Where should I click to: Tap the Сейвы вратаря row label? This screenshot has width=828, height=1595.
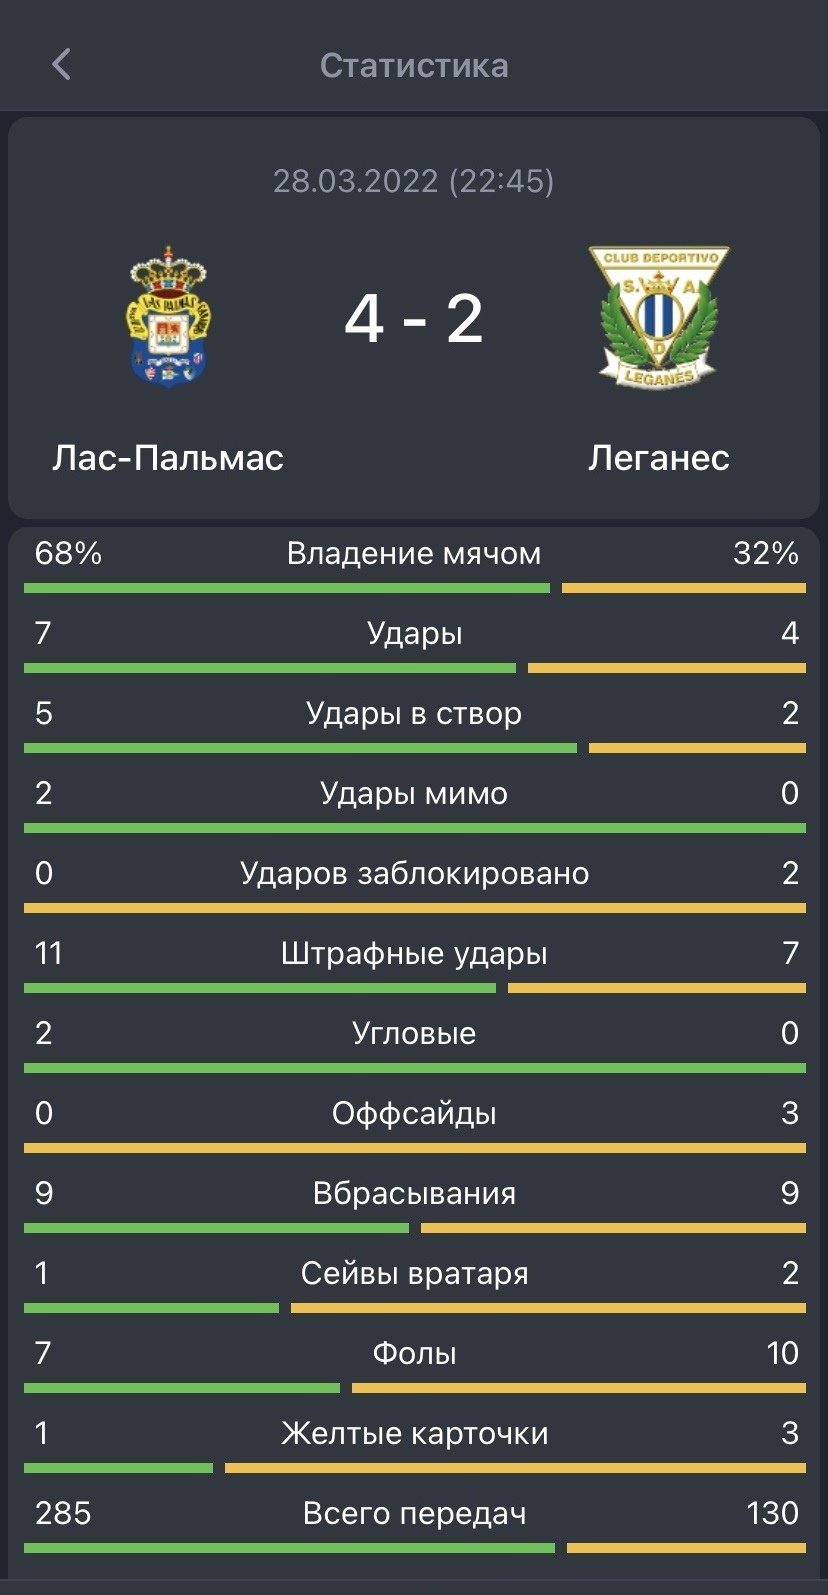tap(414, 1274)
